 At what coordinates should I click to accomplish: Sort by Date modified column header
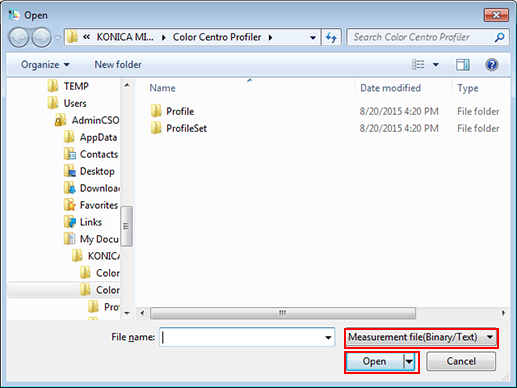point(390,88)
